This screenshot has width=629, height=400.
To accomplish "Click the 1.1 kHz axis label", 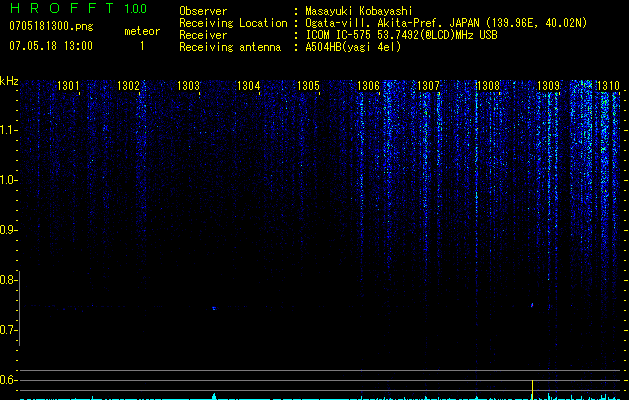I will 8,130.
